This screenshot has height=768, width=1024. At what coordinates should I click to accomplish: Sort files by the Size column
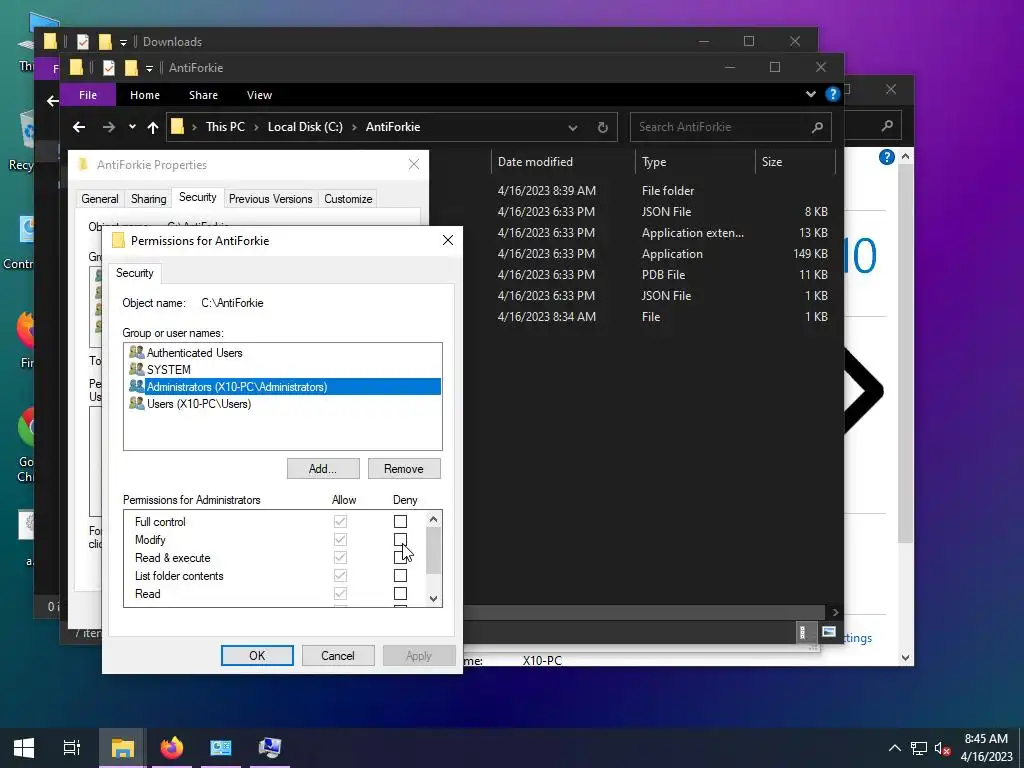pos(772,162)
